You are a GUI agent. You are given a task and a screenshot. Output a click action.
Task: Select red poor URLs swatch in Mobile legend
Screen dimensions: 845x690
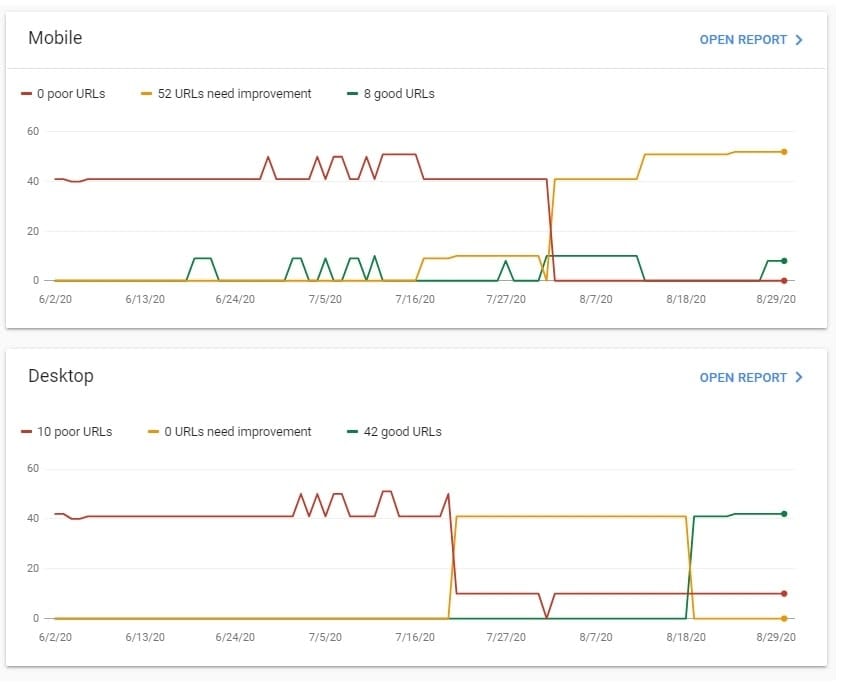click(x=26, y=94)
